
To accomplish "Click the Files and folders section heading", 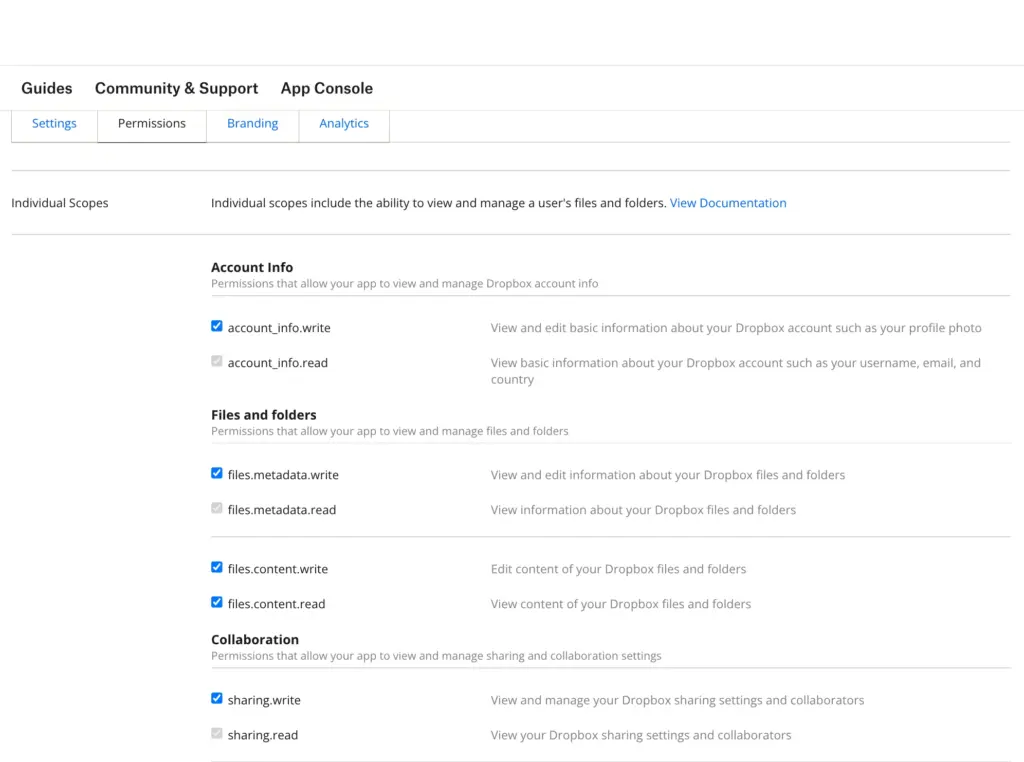I will click(263, 414).
